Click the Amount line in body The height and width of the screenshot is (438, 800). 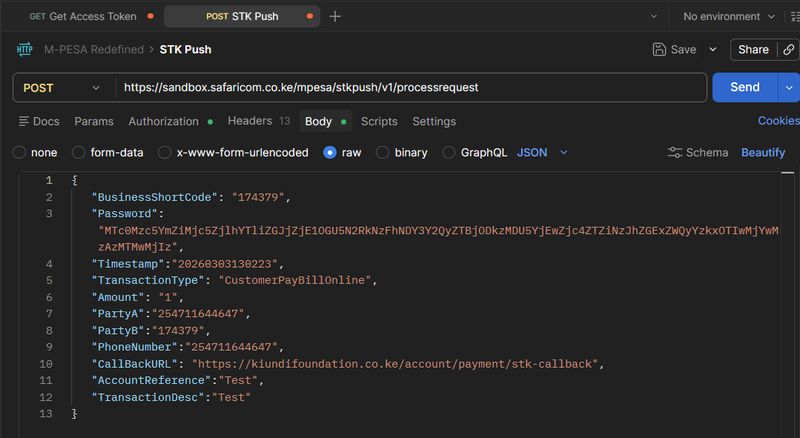(137, 297)
